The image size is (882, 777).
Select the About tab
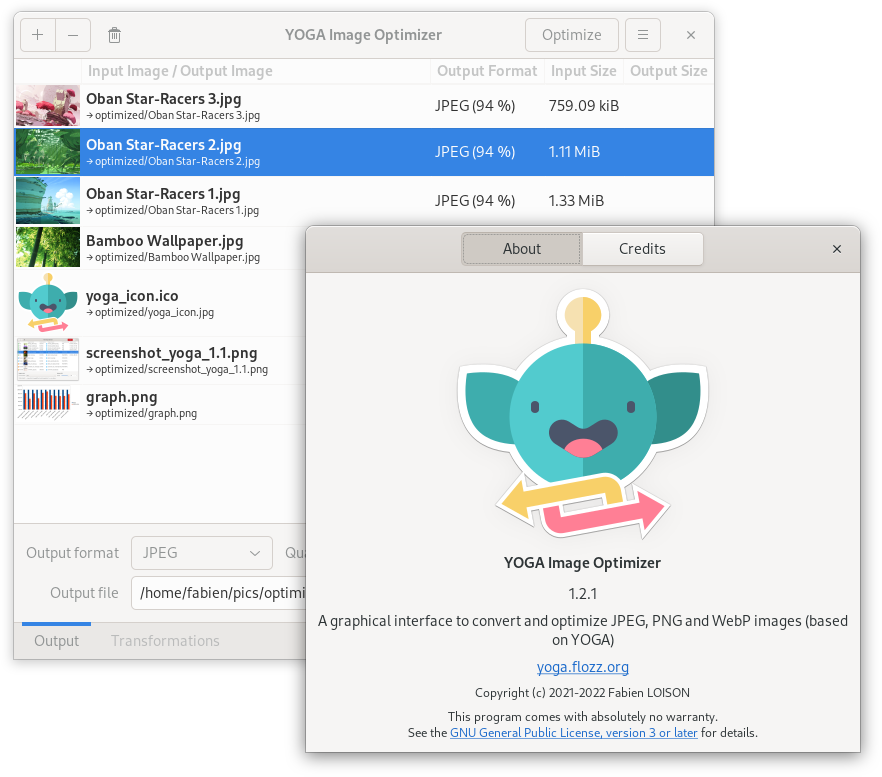click(522, 249)
